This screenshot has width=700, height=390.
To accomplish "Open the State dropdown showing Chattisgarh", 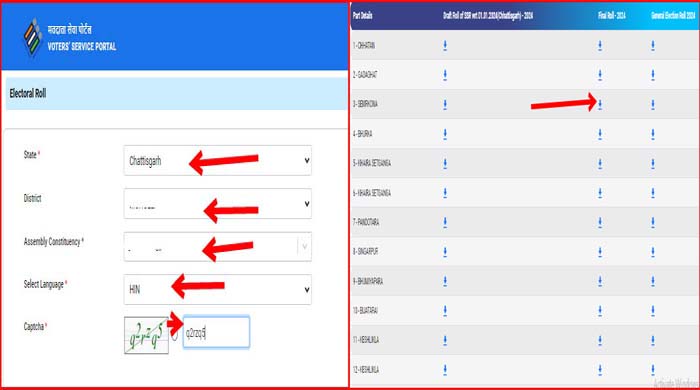I will tap(217, 160).
